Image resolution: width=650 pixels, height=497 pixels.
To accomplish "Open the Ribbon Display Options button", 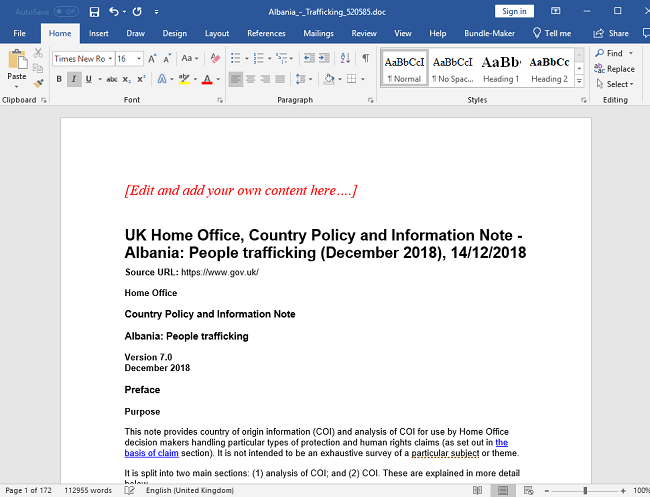I will [555, 11].
